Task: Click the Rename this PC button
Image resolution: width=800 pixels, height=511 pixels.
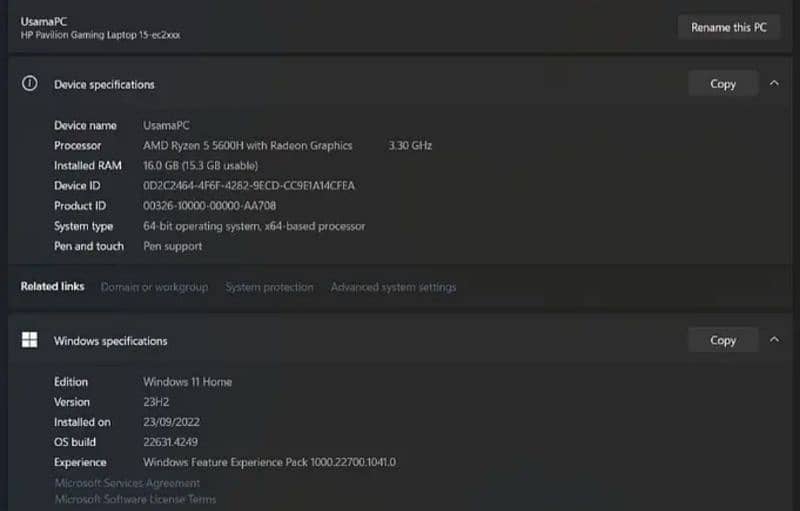Action: pyautogui.click(x=729, y=28)
